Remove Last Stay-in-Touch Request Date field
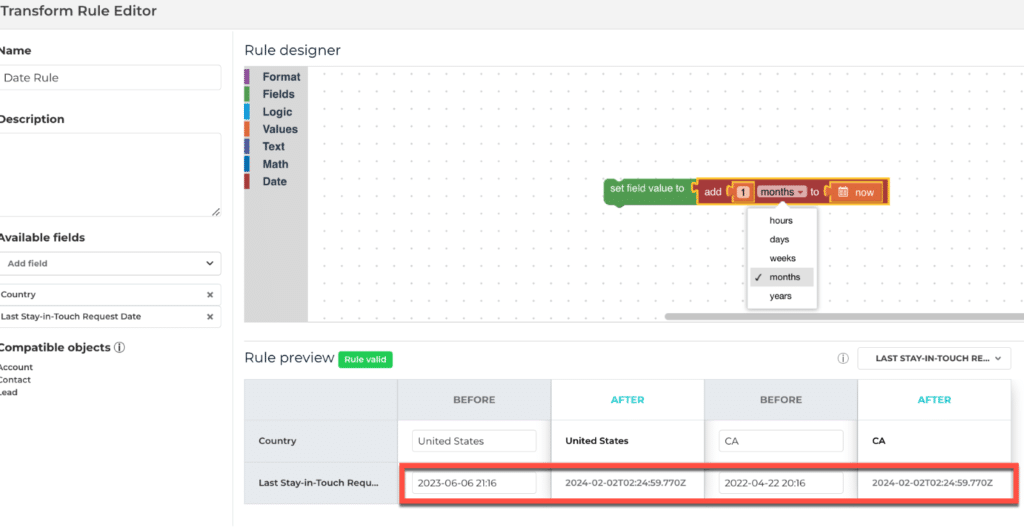The image size is (1024, 531). (210, 317)
